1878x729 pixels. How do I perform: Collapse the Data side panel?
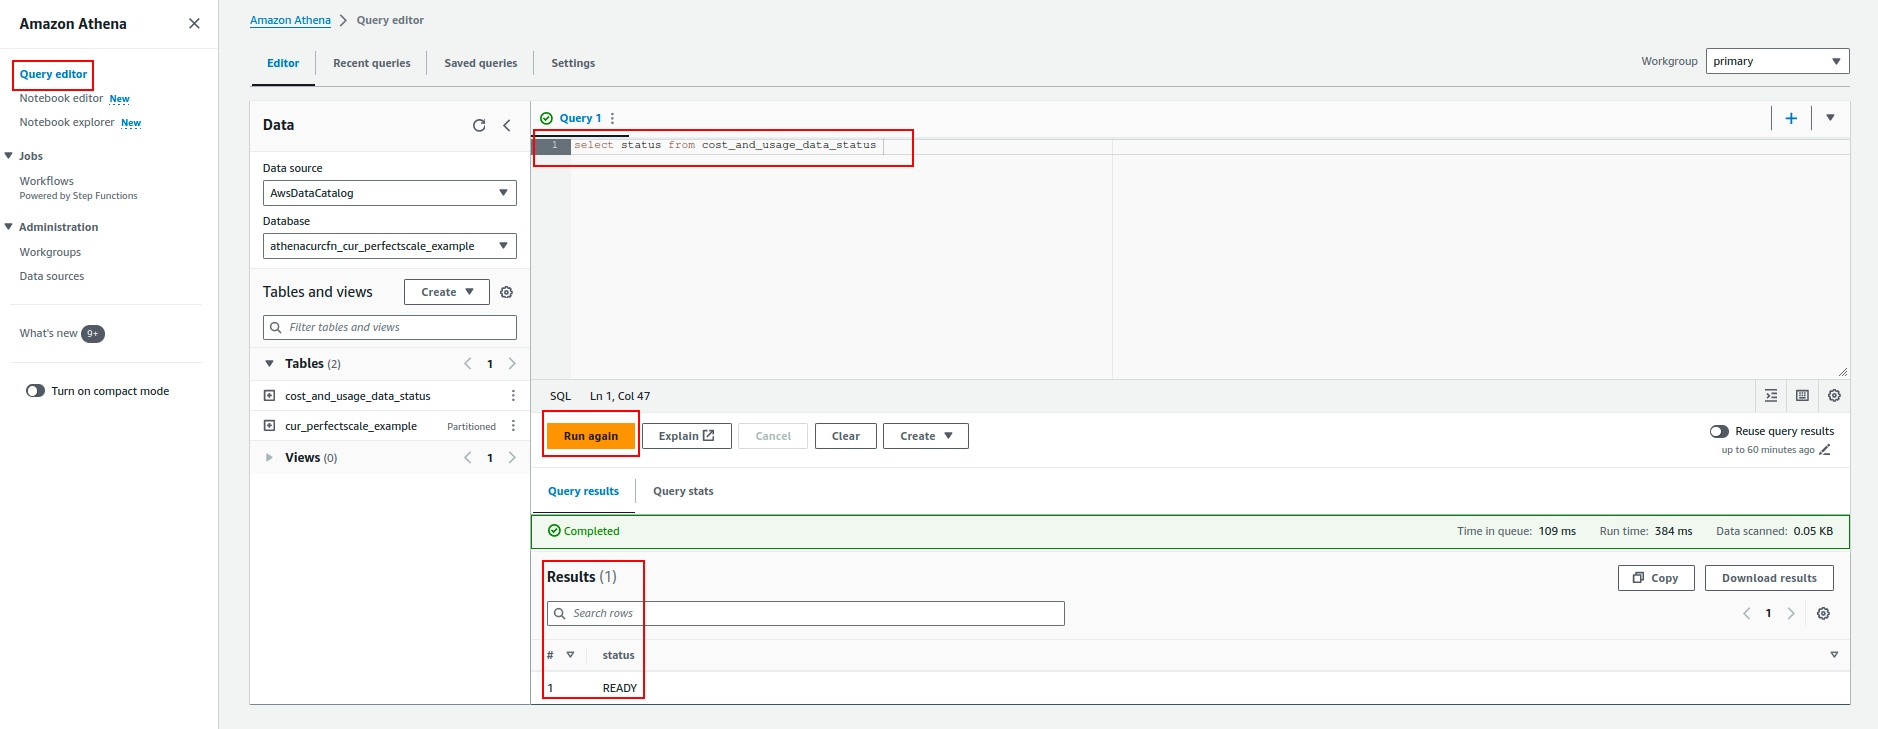tap(507, 125)
